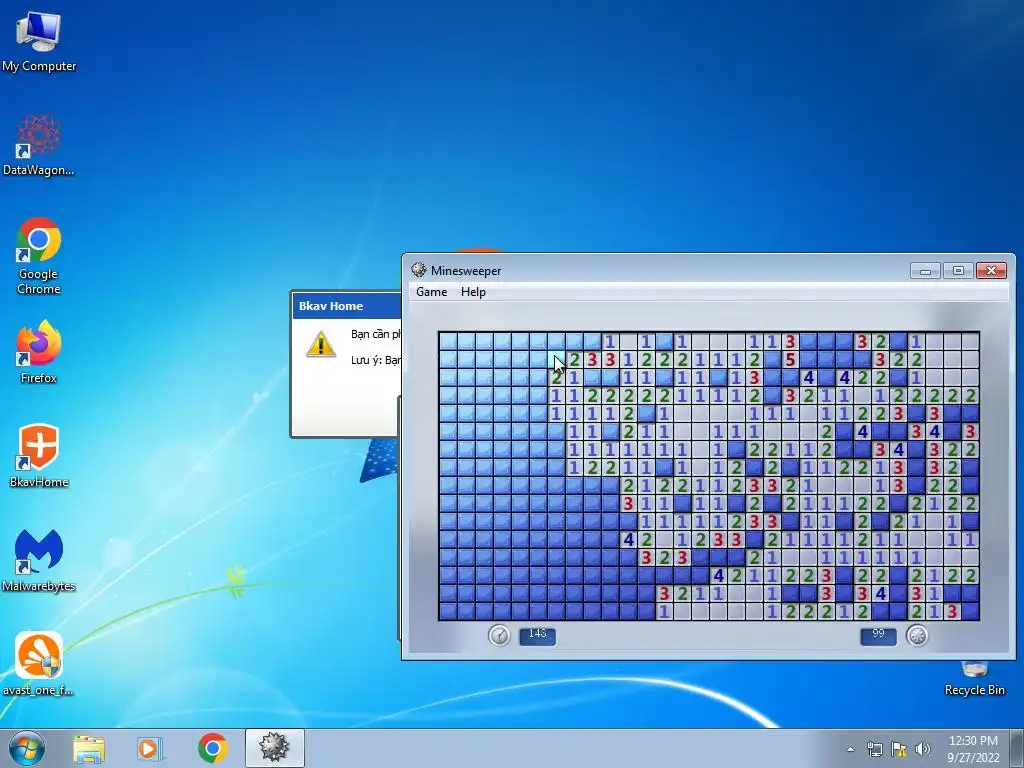
Task: Select the Google Chrome desktop shortcut
Action: [x=39, y=255]
